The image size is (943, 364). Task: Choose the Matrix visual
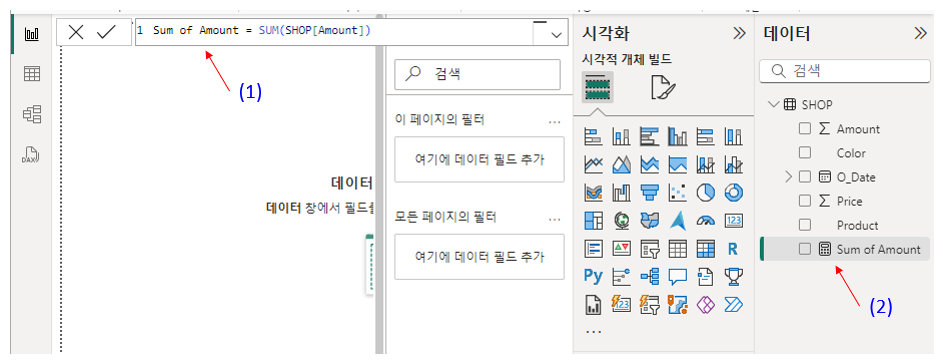[x=705, y=248]
